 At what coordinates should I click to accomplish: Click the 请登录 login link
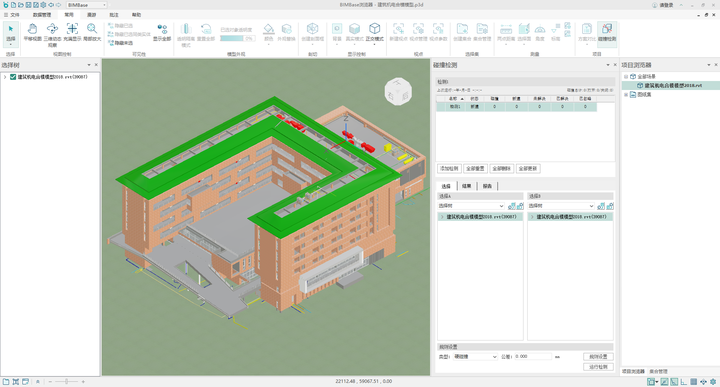click(x=663, y=5)
